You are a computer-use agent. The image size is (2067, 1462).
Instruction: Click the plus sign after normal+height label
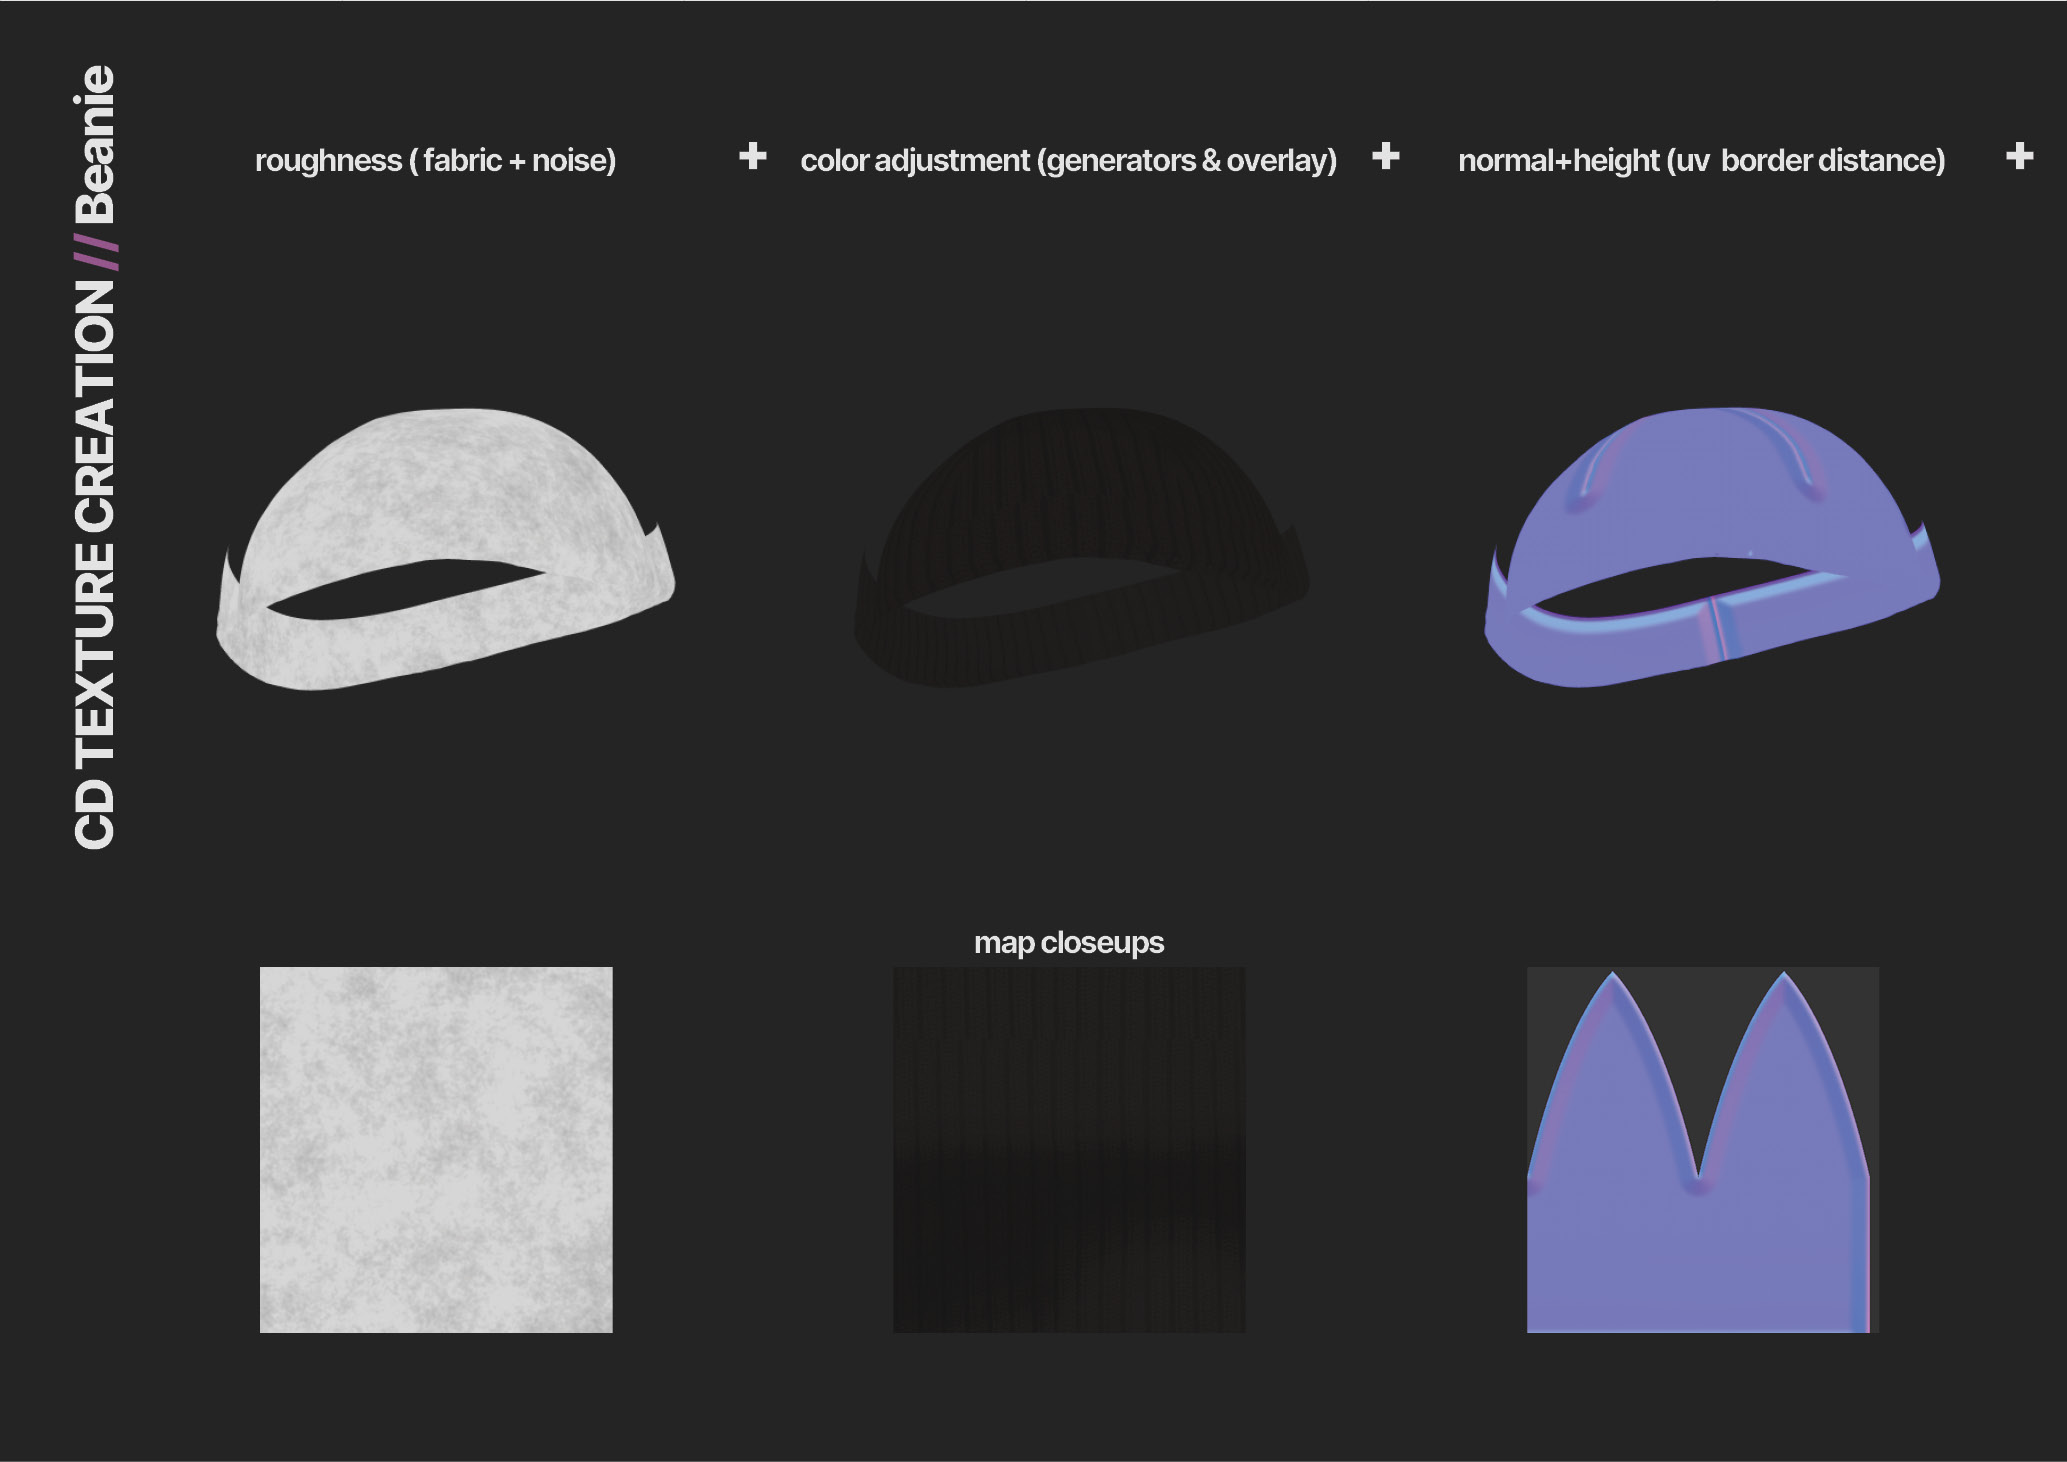pos(2019,156)
